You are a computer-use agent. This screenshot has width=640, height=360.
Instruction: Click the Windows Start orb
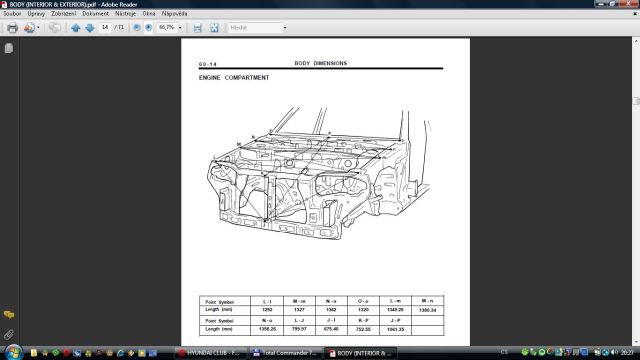coord(14,352)
